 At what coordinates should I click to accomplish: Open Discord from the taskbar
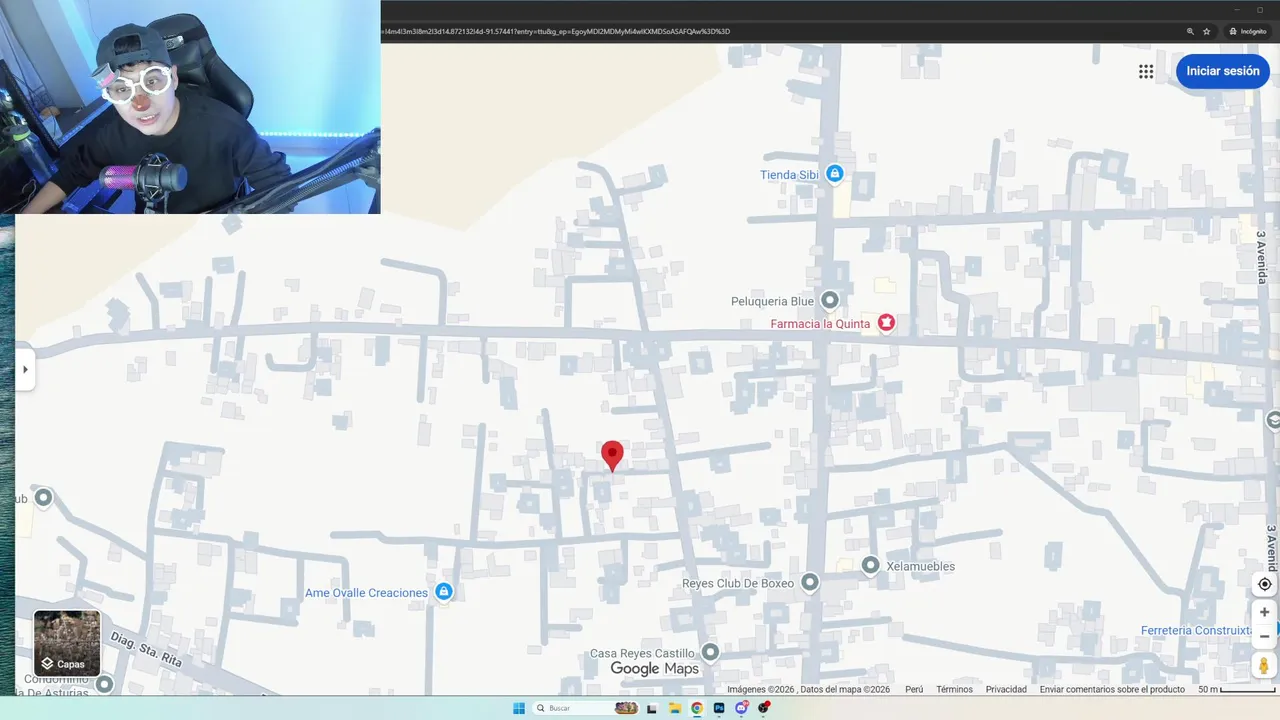click(741, 708)
